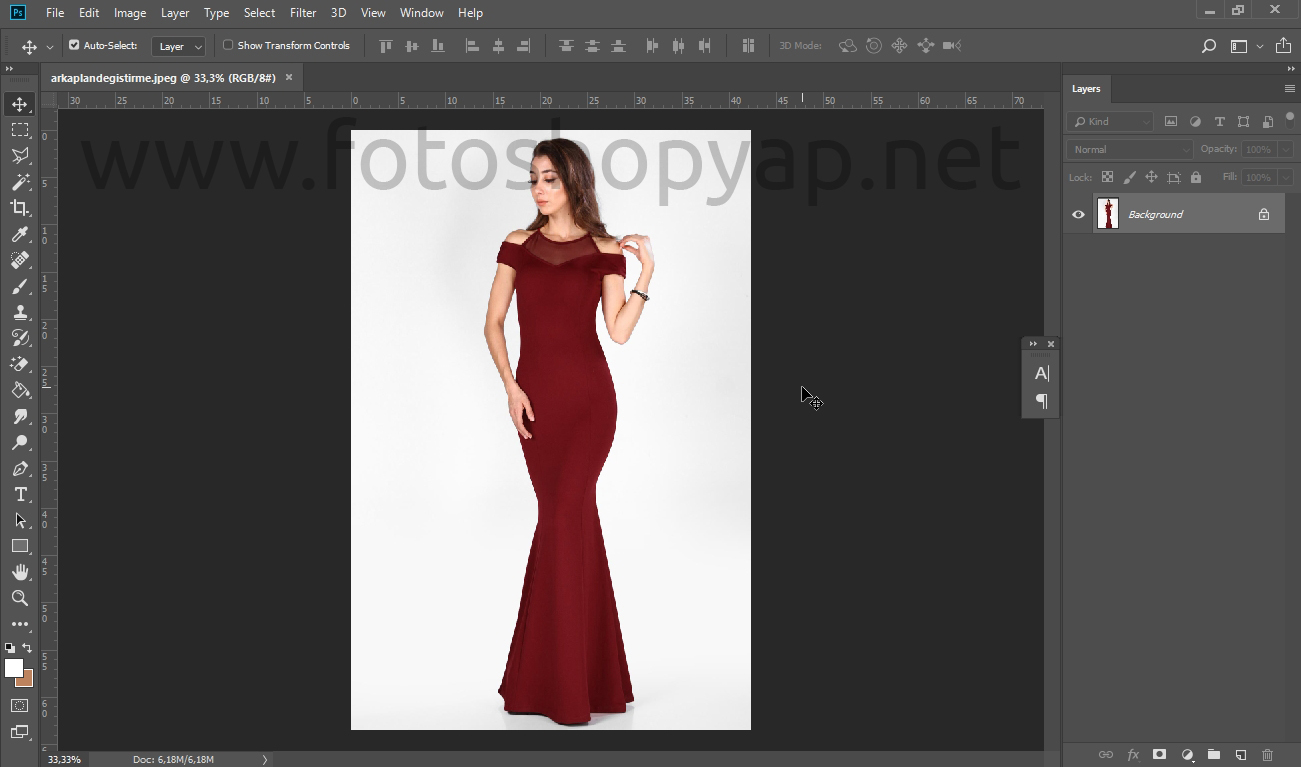Turn layer filtering on or off
This screenshot has width=1301, height=767.
pyautogui.click(x=1290, y=117)
